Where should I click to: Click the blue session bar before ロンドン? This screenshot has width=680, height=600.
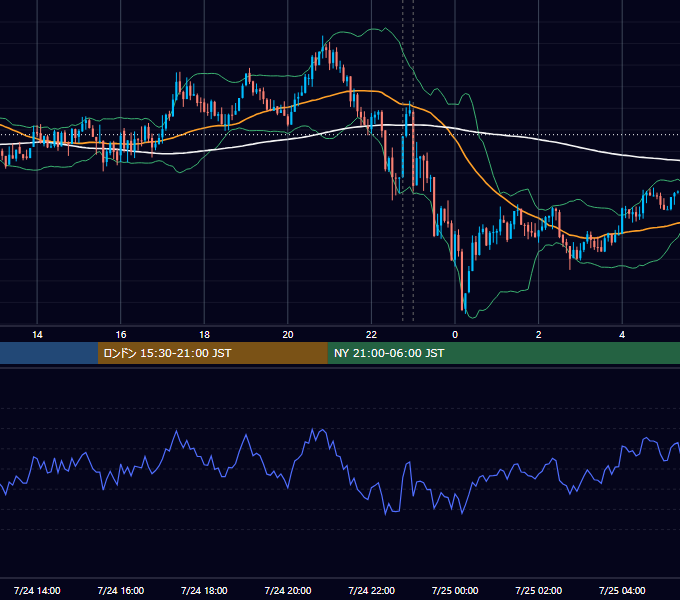coord(49,353)
